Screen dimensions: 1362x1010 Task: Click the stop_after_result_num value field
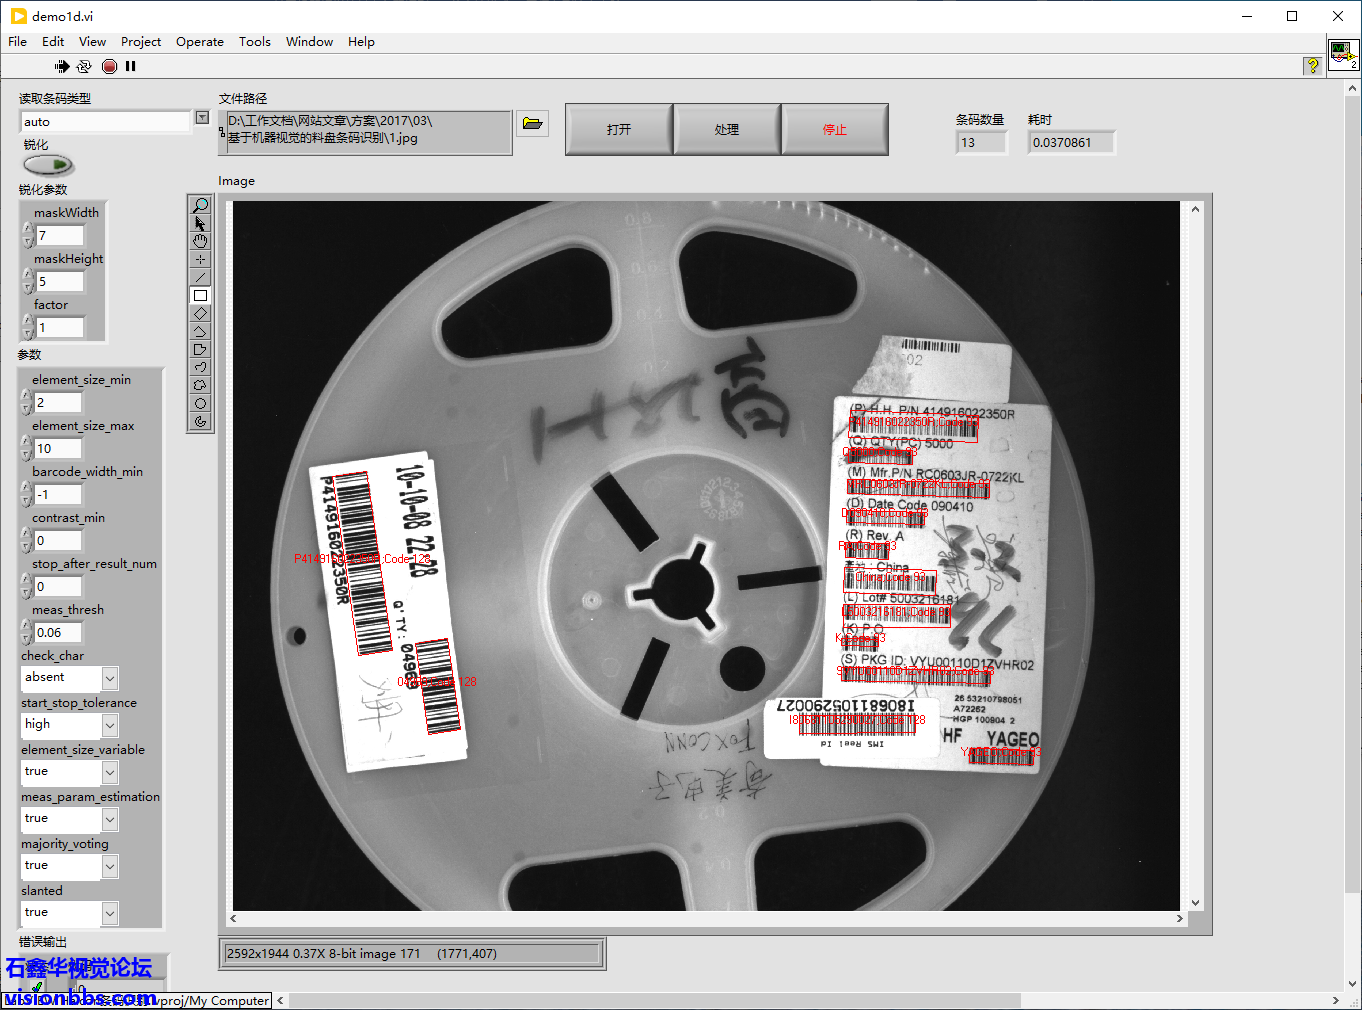[x=57, y=587]
